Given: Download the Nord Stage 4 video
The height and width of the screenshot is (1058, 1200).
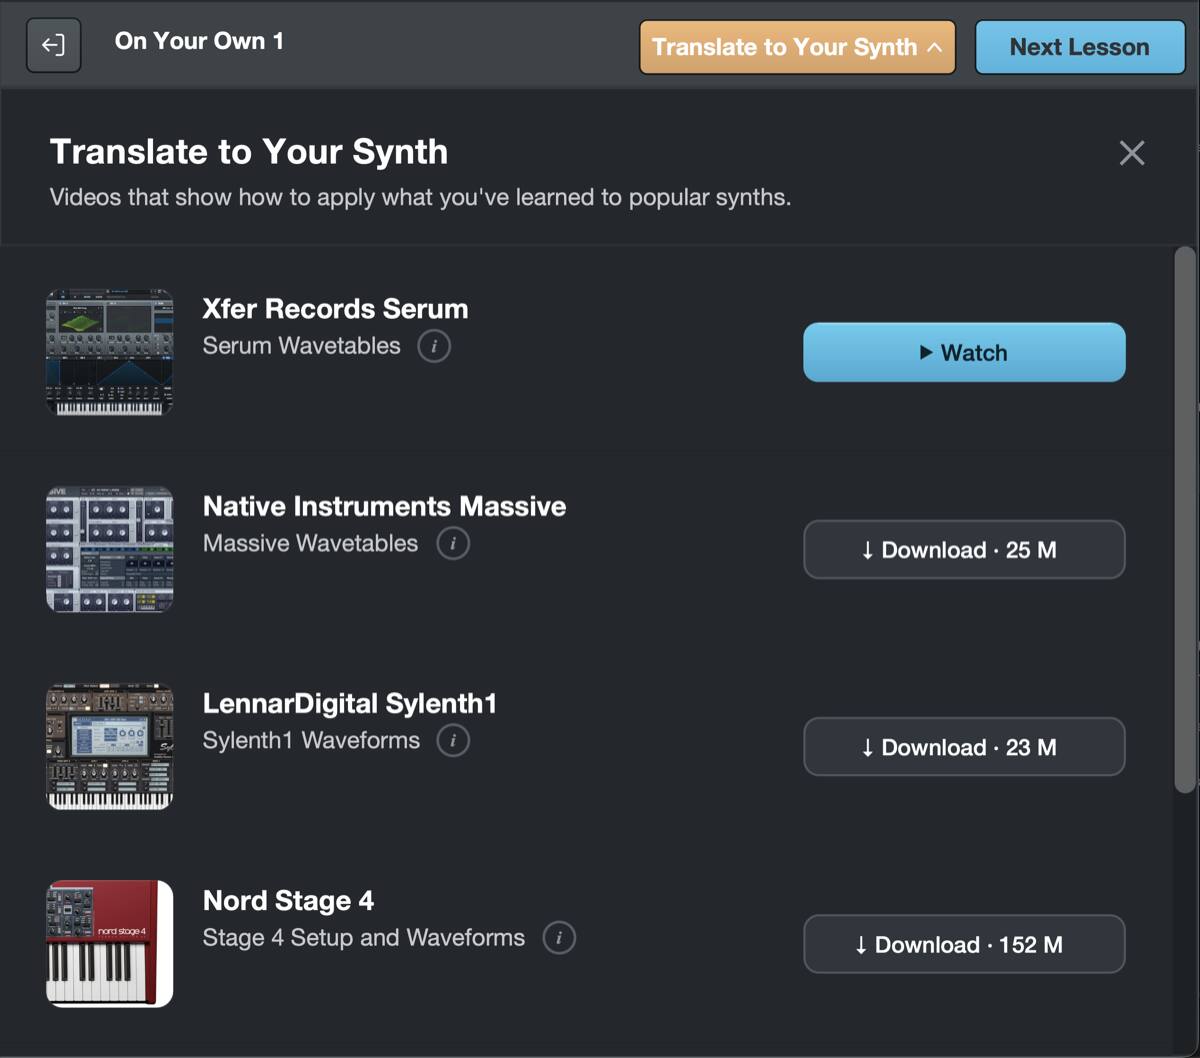Looking at the screenshot, I should pyautogui.click(x=964, y=943).
